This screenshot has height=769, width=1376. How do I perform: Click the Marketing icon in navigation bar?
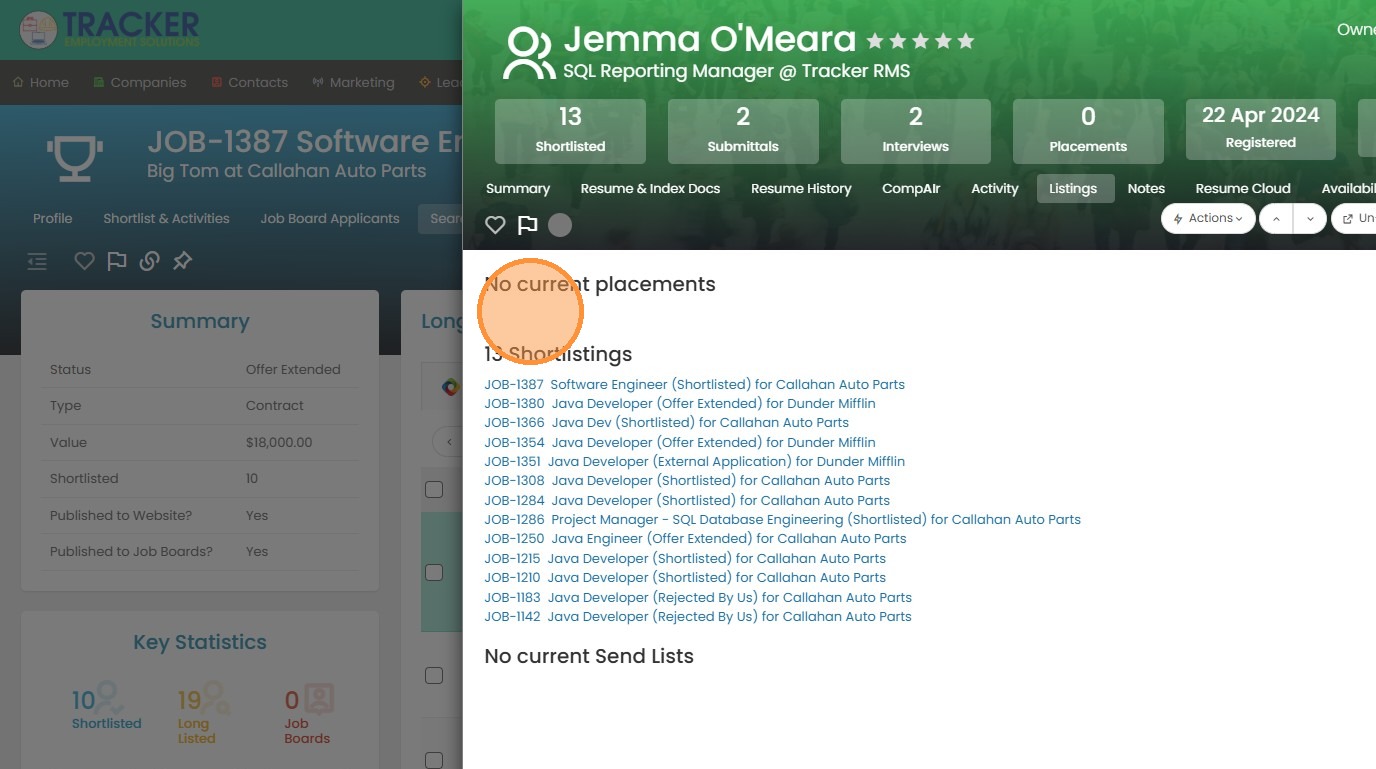point(318,82)
